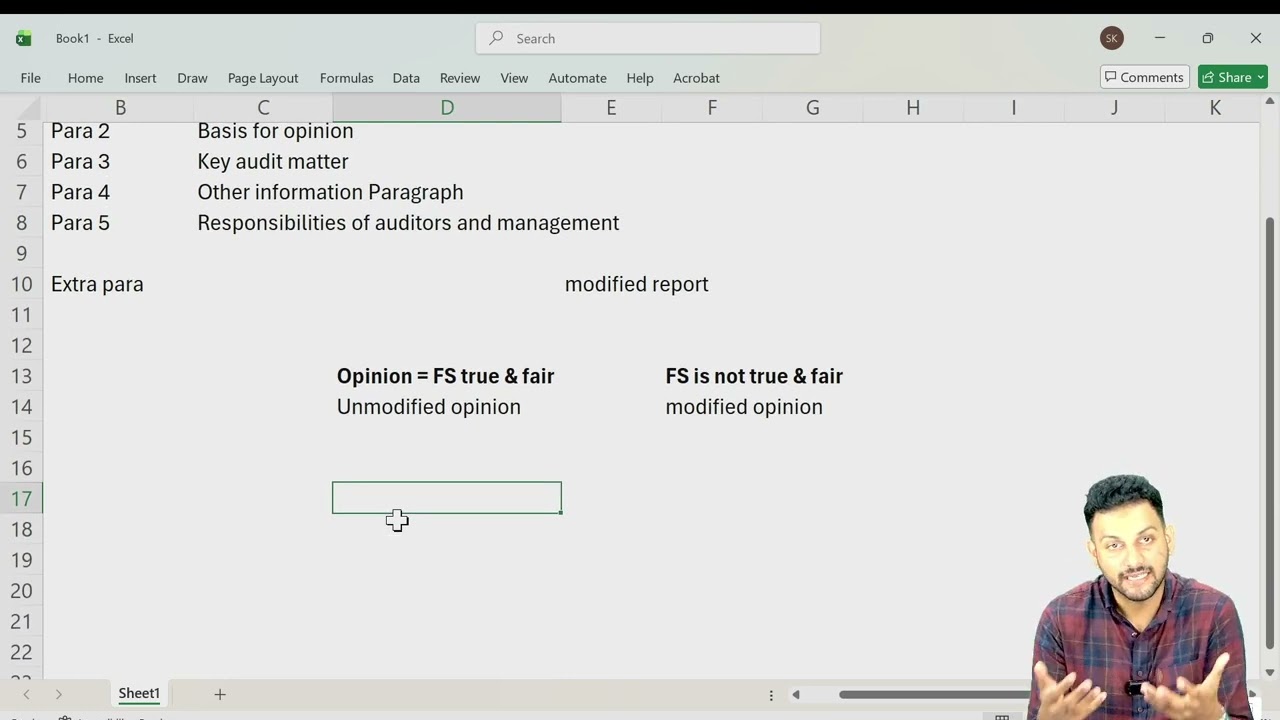The image size is (1280, 720).
Task: Switch to the Home ribbon tab
Action: [x=85, y=78]
